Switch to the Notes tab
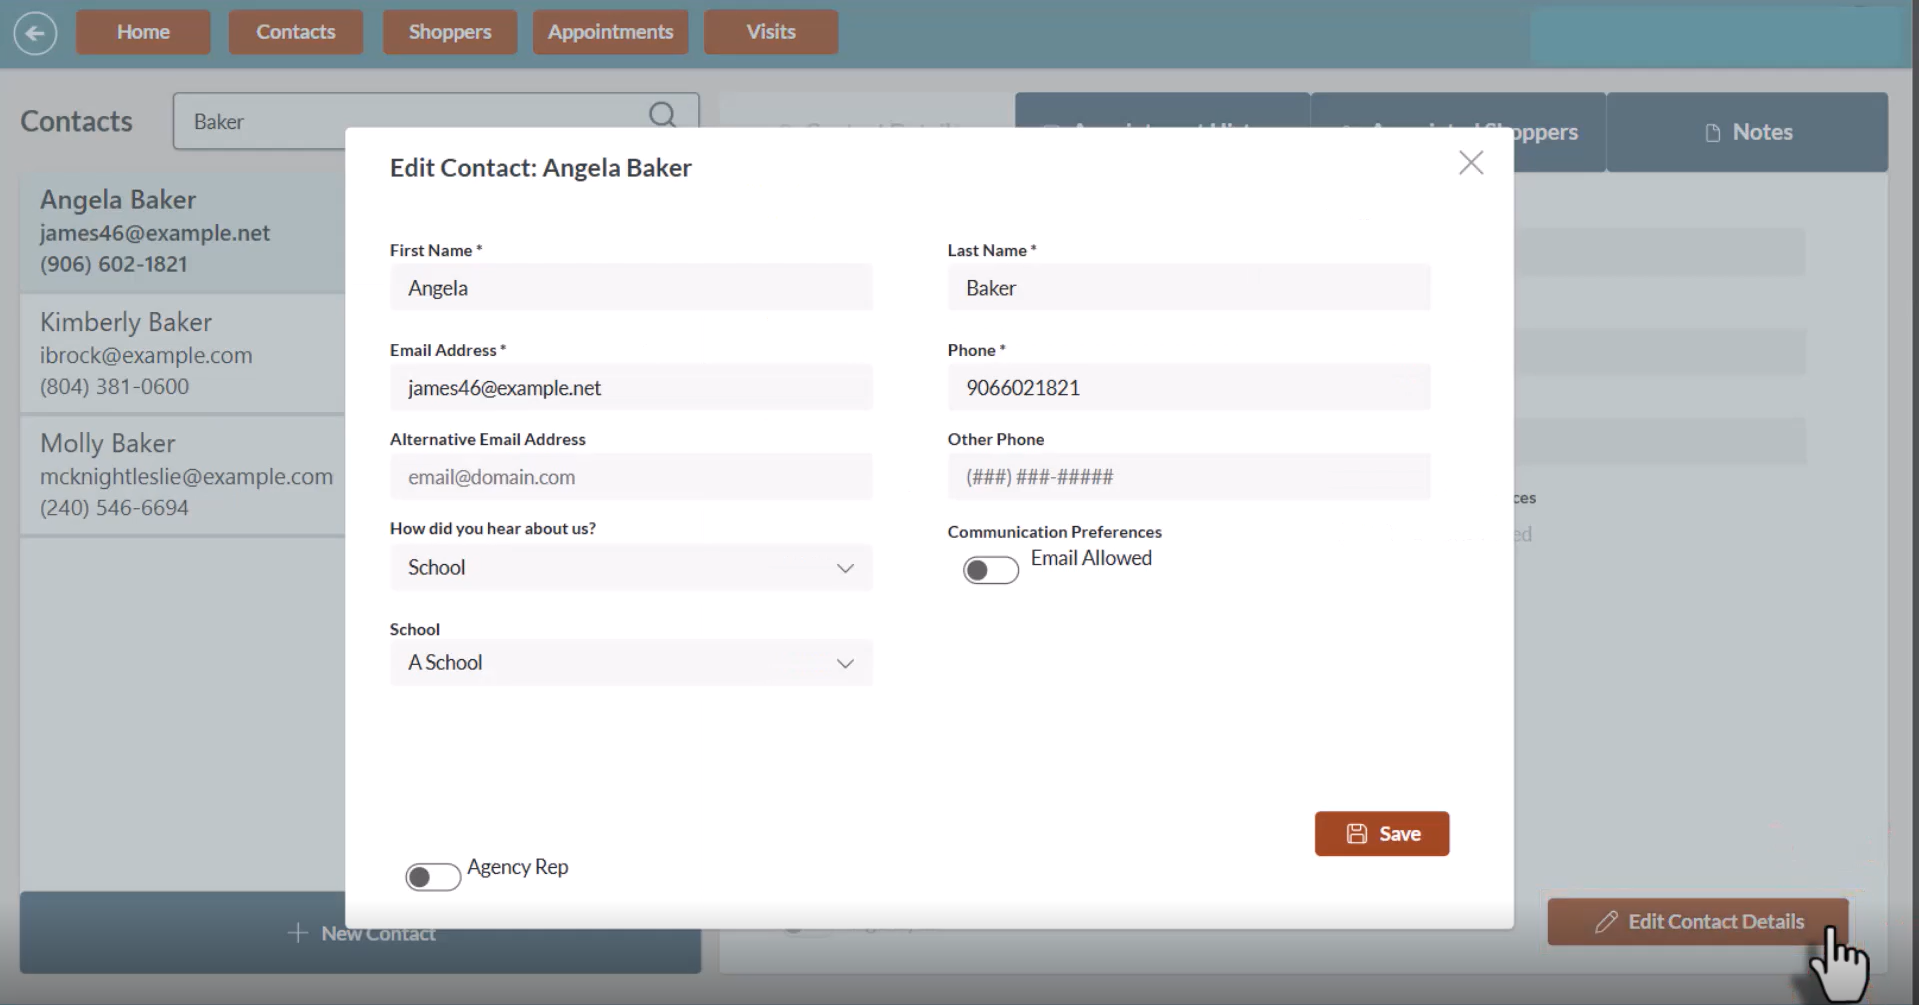 [1747, 132]
